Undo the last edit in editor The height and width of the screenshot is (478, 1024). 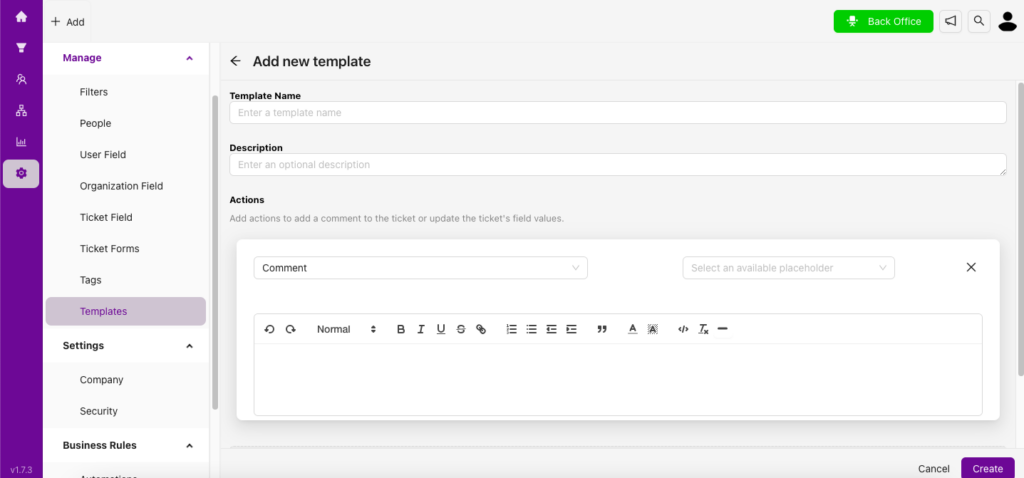pyautogui.click(x=269, y=329)
